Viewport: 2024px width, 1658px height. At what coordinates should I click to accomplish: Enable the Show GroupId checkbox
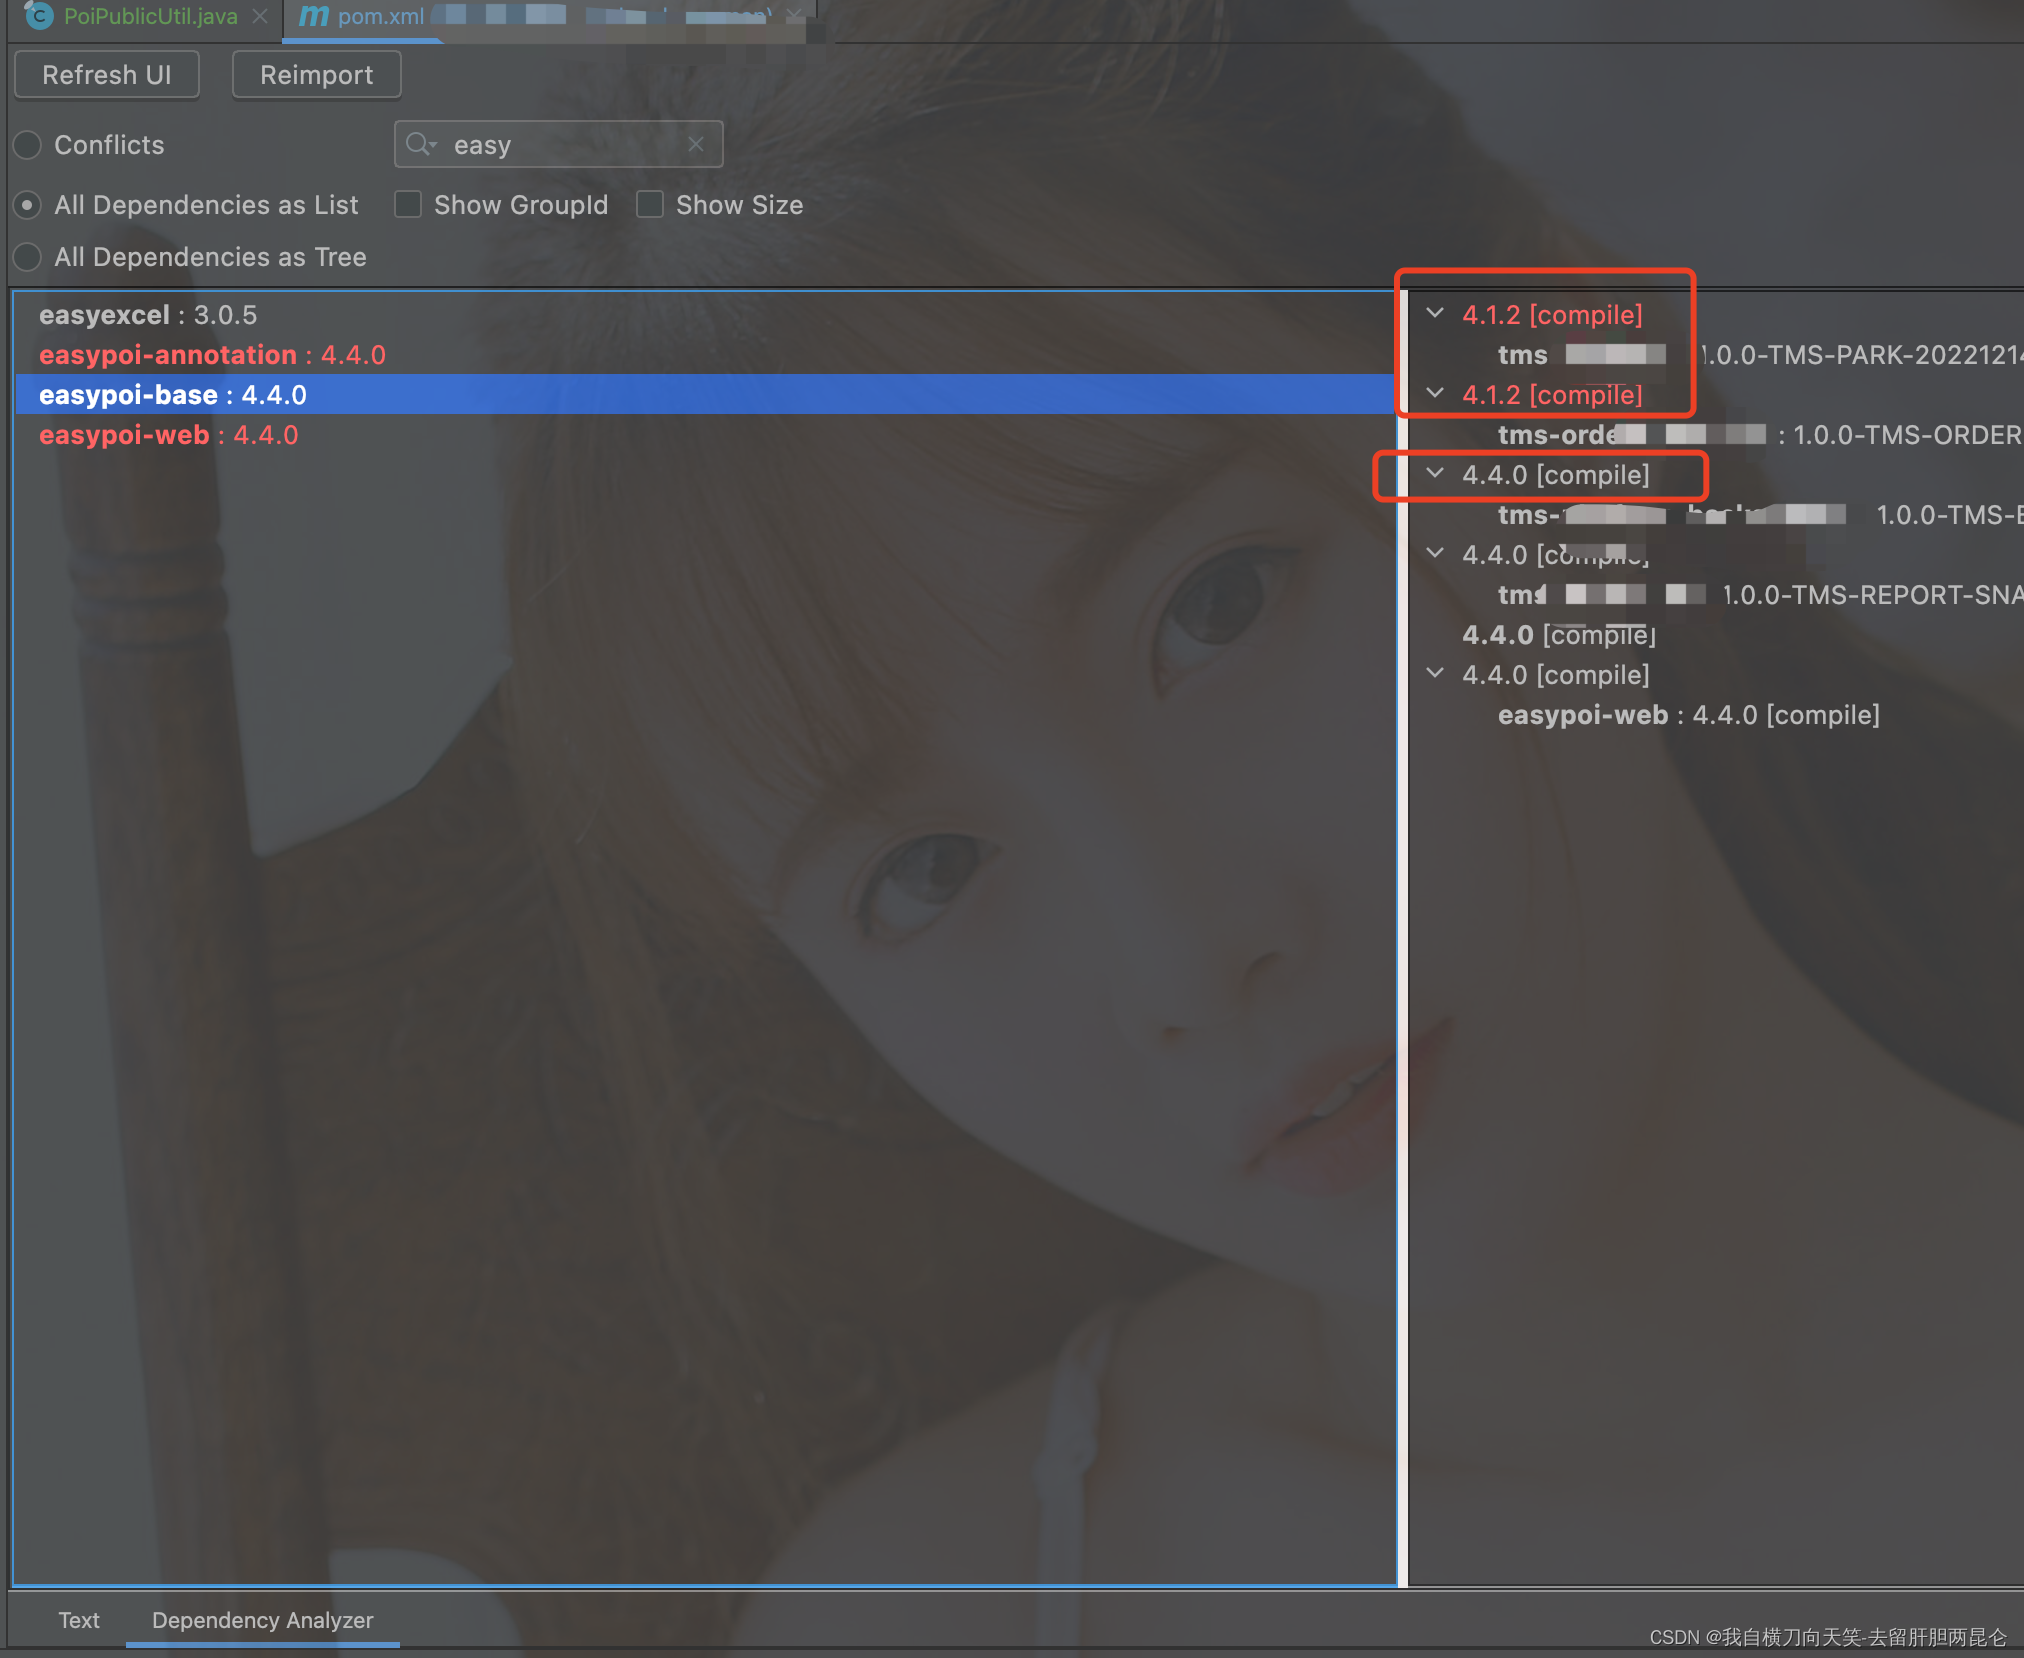point(407,205)
